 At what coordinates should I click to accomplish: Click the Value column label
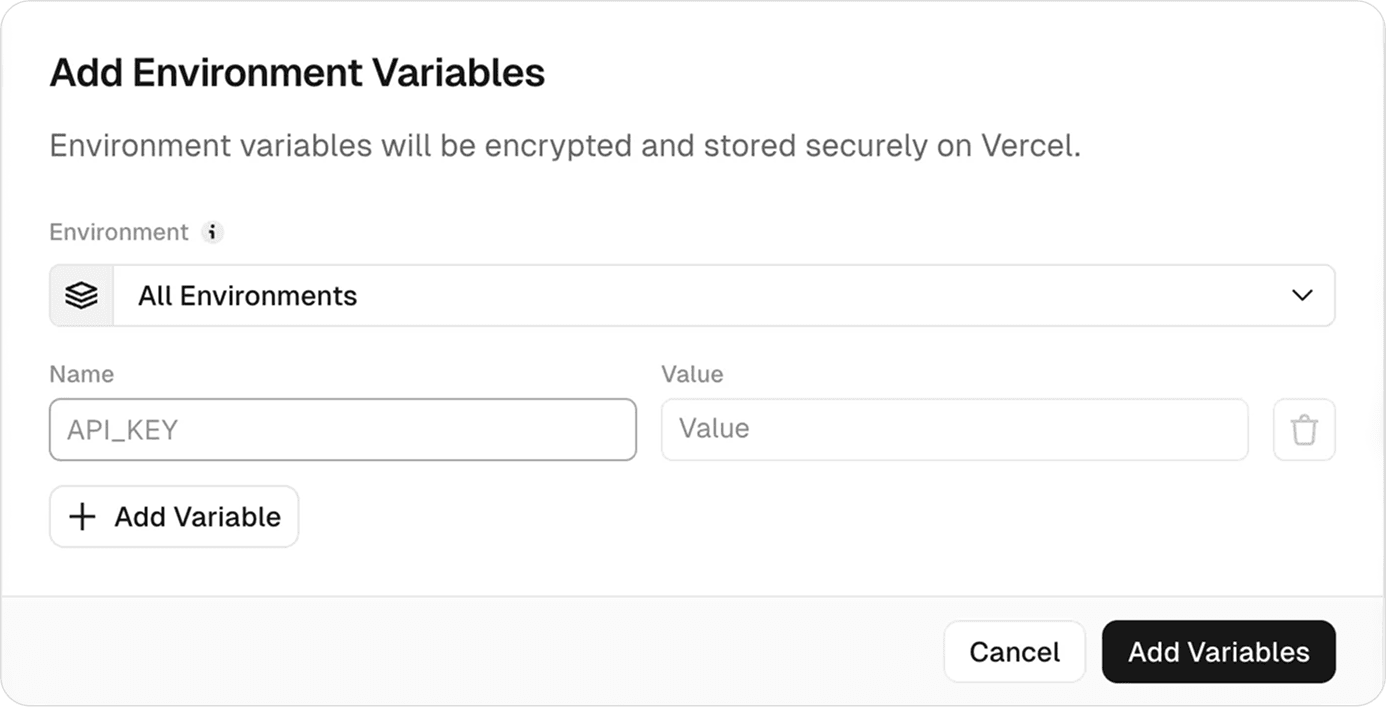tap(692, 374)
